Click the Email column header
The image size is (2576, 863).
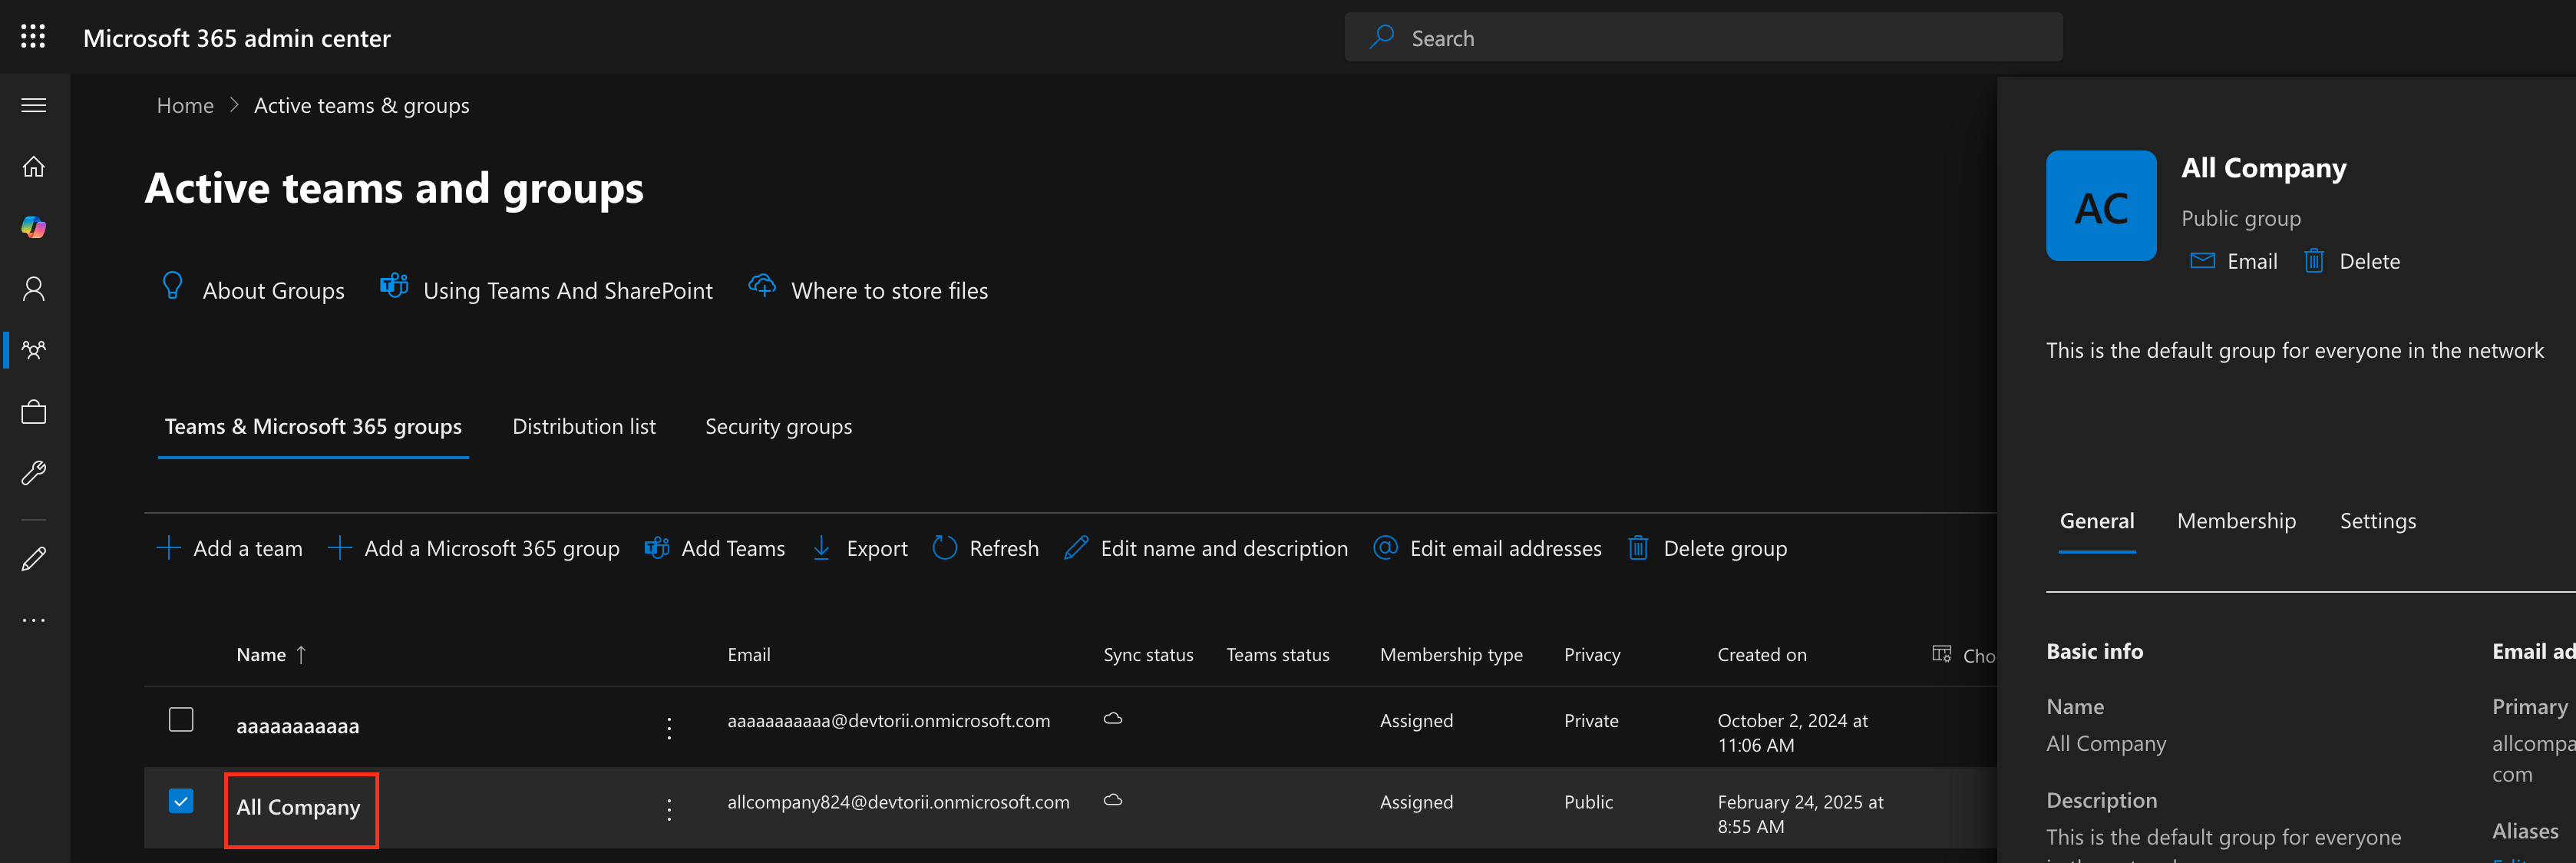click(x=748, y=655)
